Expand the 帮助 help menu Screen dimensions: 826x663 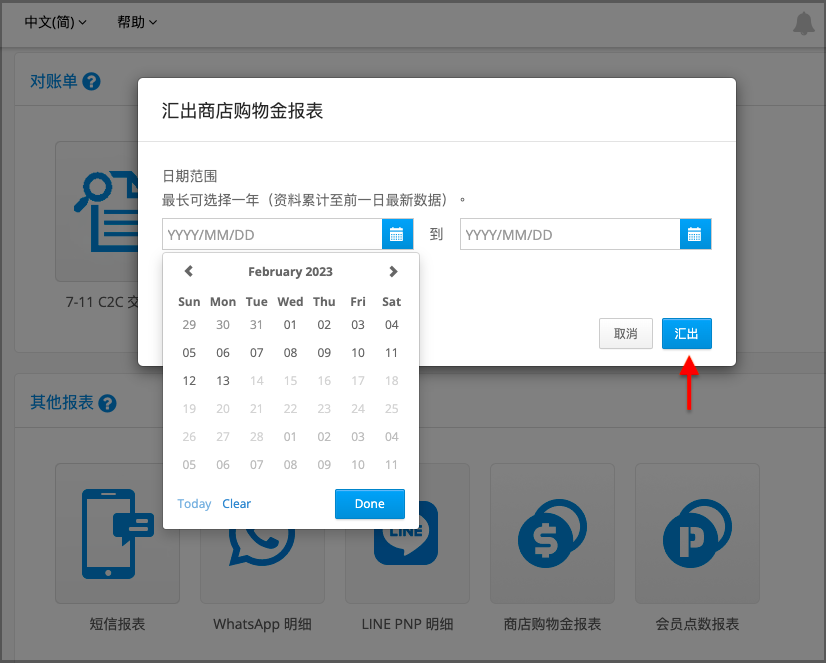[x=137, y=22]
